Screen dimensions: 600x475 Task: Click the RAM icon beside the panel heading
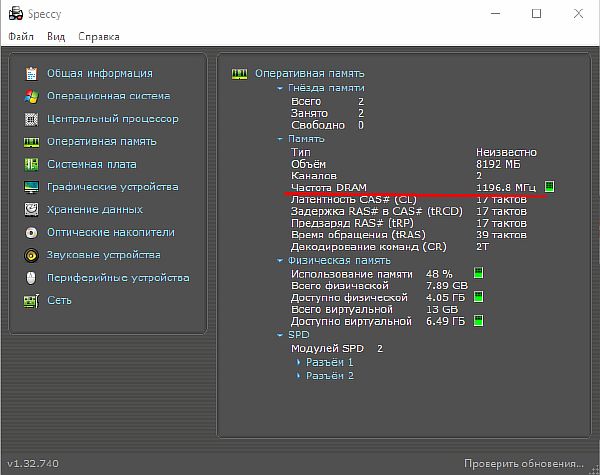tap(240, 74)
